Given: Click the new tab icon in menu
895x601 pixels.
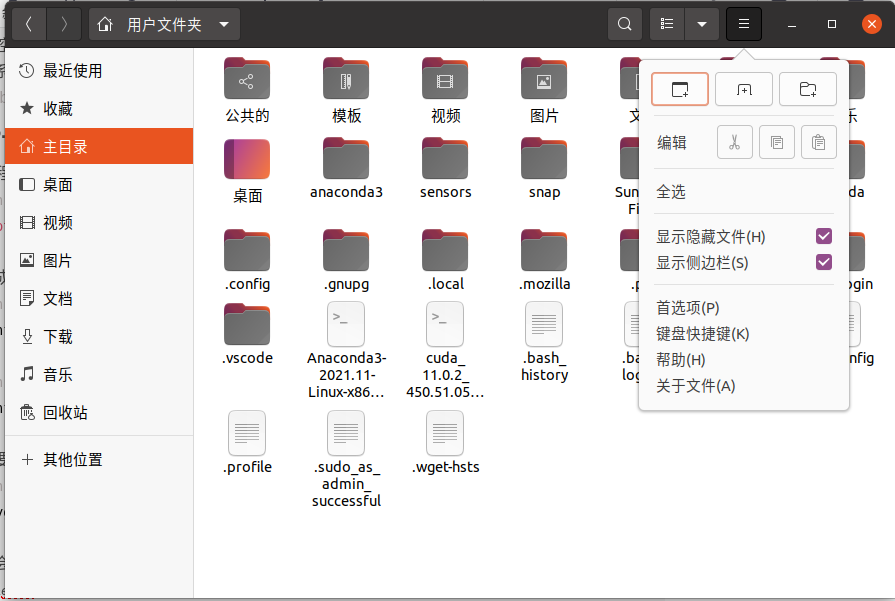Looking at the screenshot, I should [744, 89].
